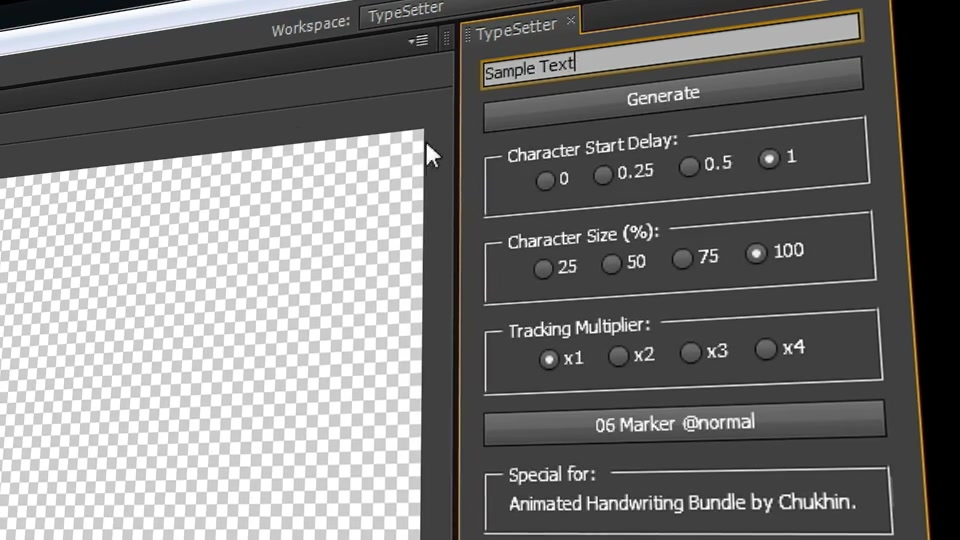Click the Animated Handwriting Bundle by Chukhin text
The width and height of the screenshot is (960, 540).
coord(682,503)
